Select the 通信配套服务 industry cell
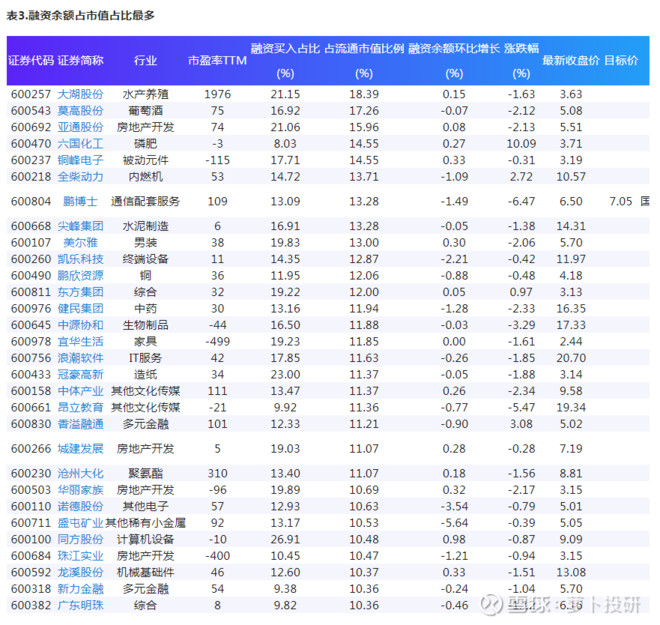The height and width of the screenshot is (625, 660). [145, 201]
